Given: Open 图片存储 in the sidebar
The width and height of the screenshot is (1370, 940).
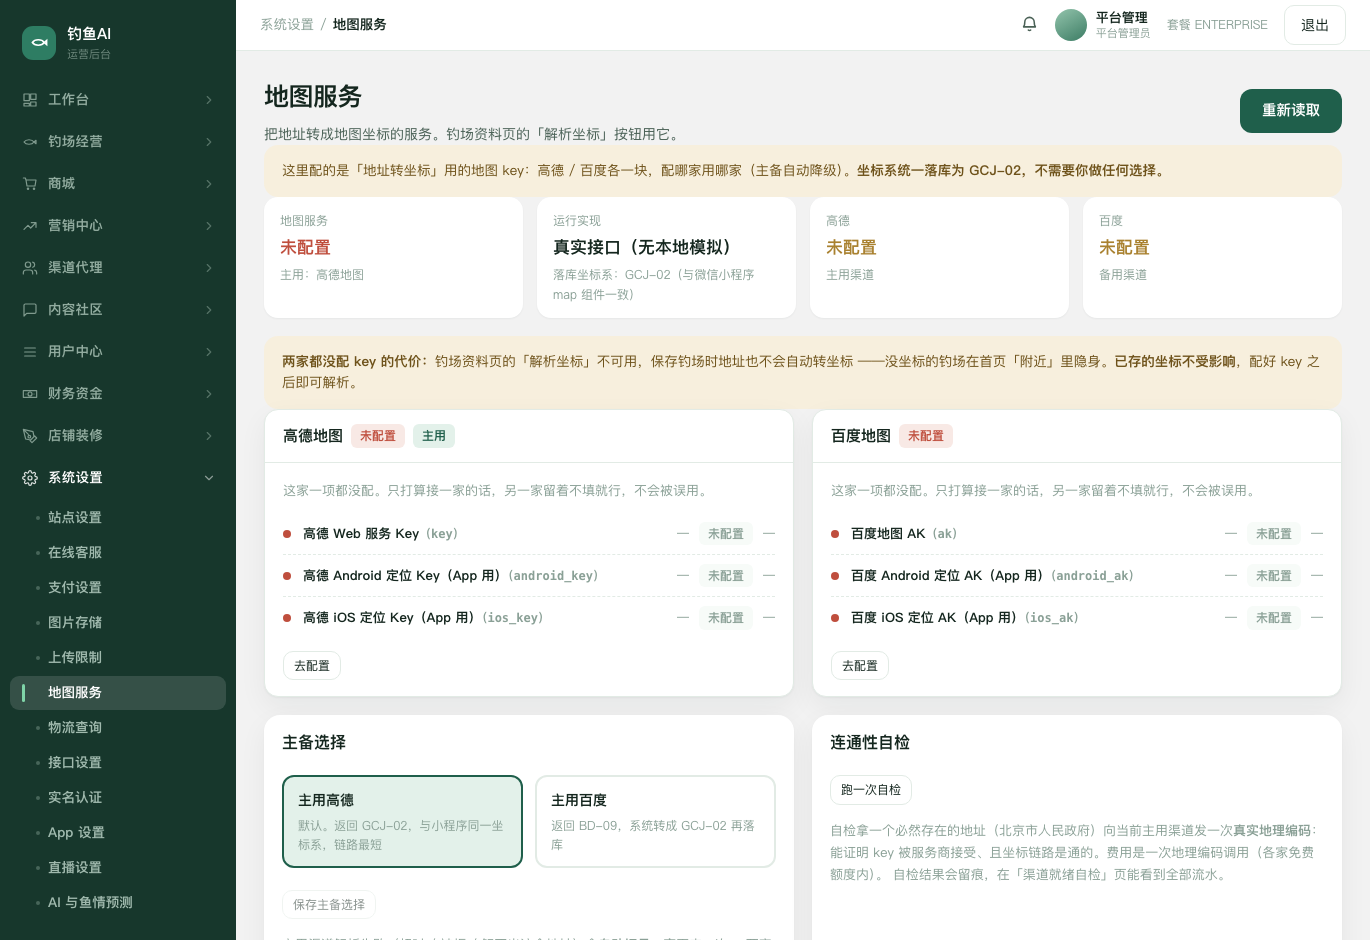Looking at the screenshot, I should pos(118,622).
